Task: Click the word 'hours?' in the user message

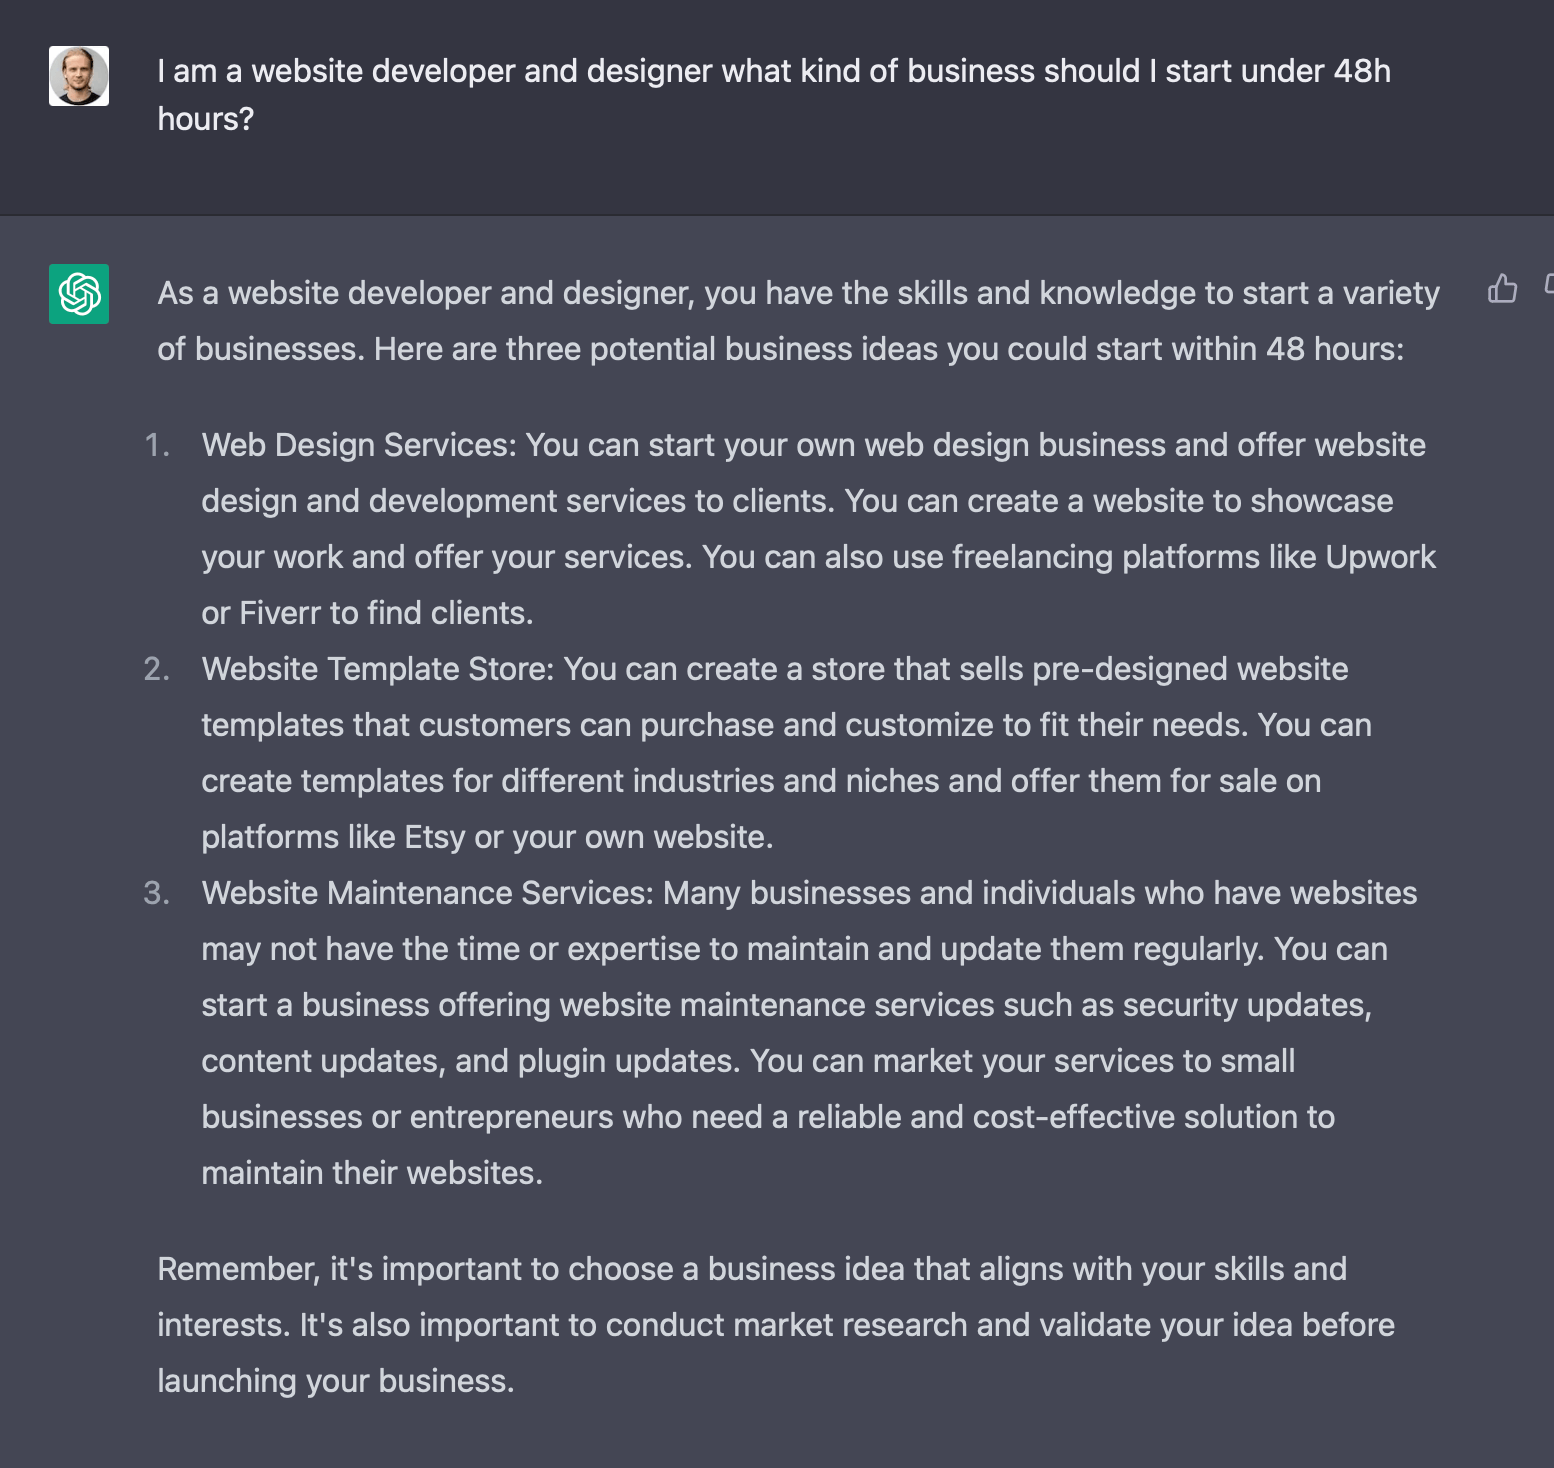Action: [x=206, y=119]
